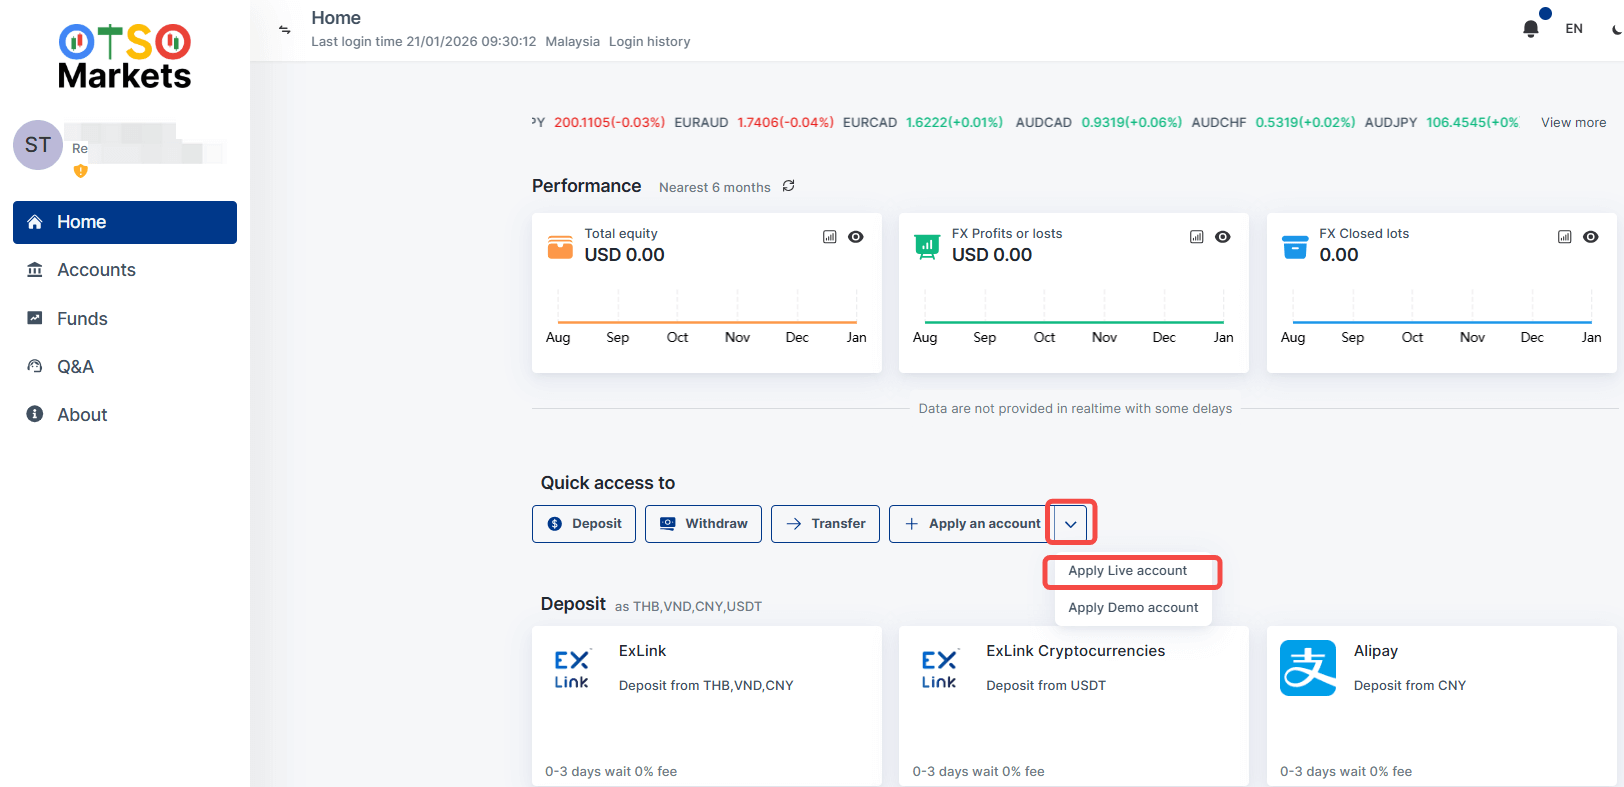Refresh the Performance data
Viewport: 1624px width, 787px height.
(x=788, y=186)
